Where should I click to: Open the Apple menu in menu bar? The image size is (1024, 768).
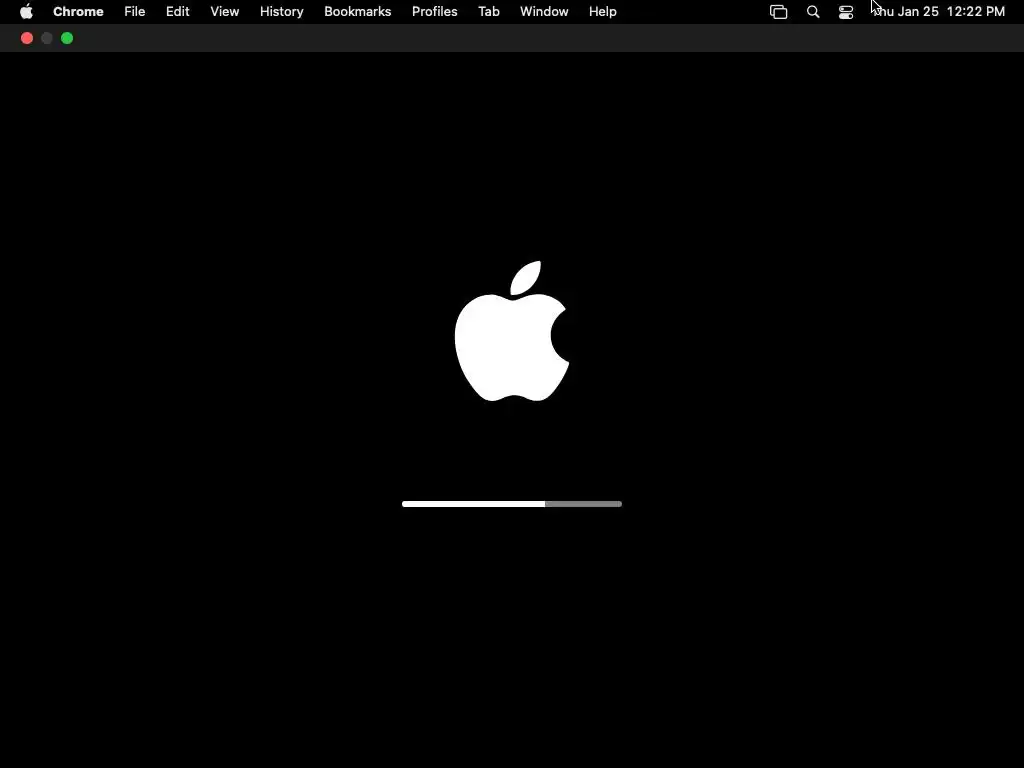[x=26, y=12]
